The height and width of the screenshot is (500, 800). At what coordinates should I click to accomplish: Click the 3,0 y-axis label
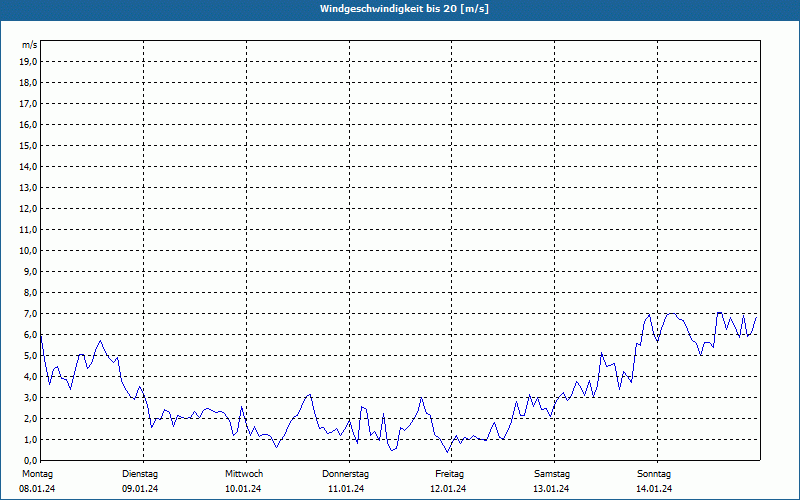[30, 397]
